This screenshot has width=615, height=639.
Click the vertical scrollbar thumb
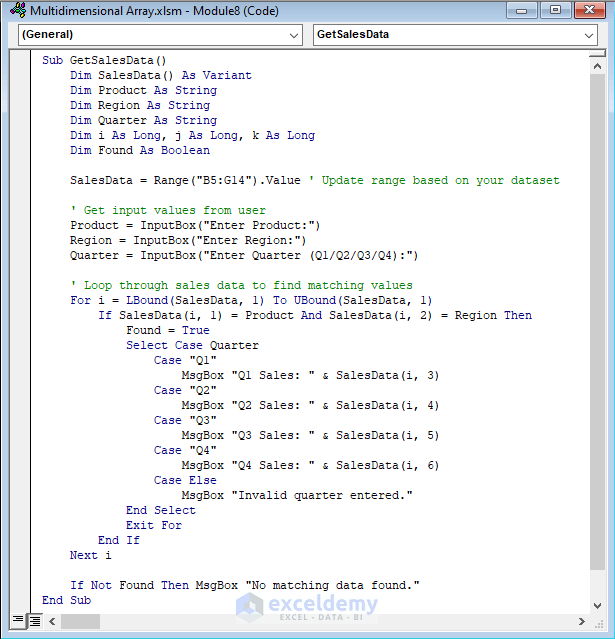(597, 322)
